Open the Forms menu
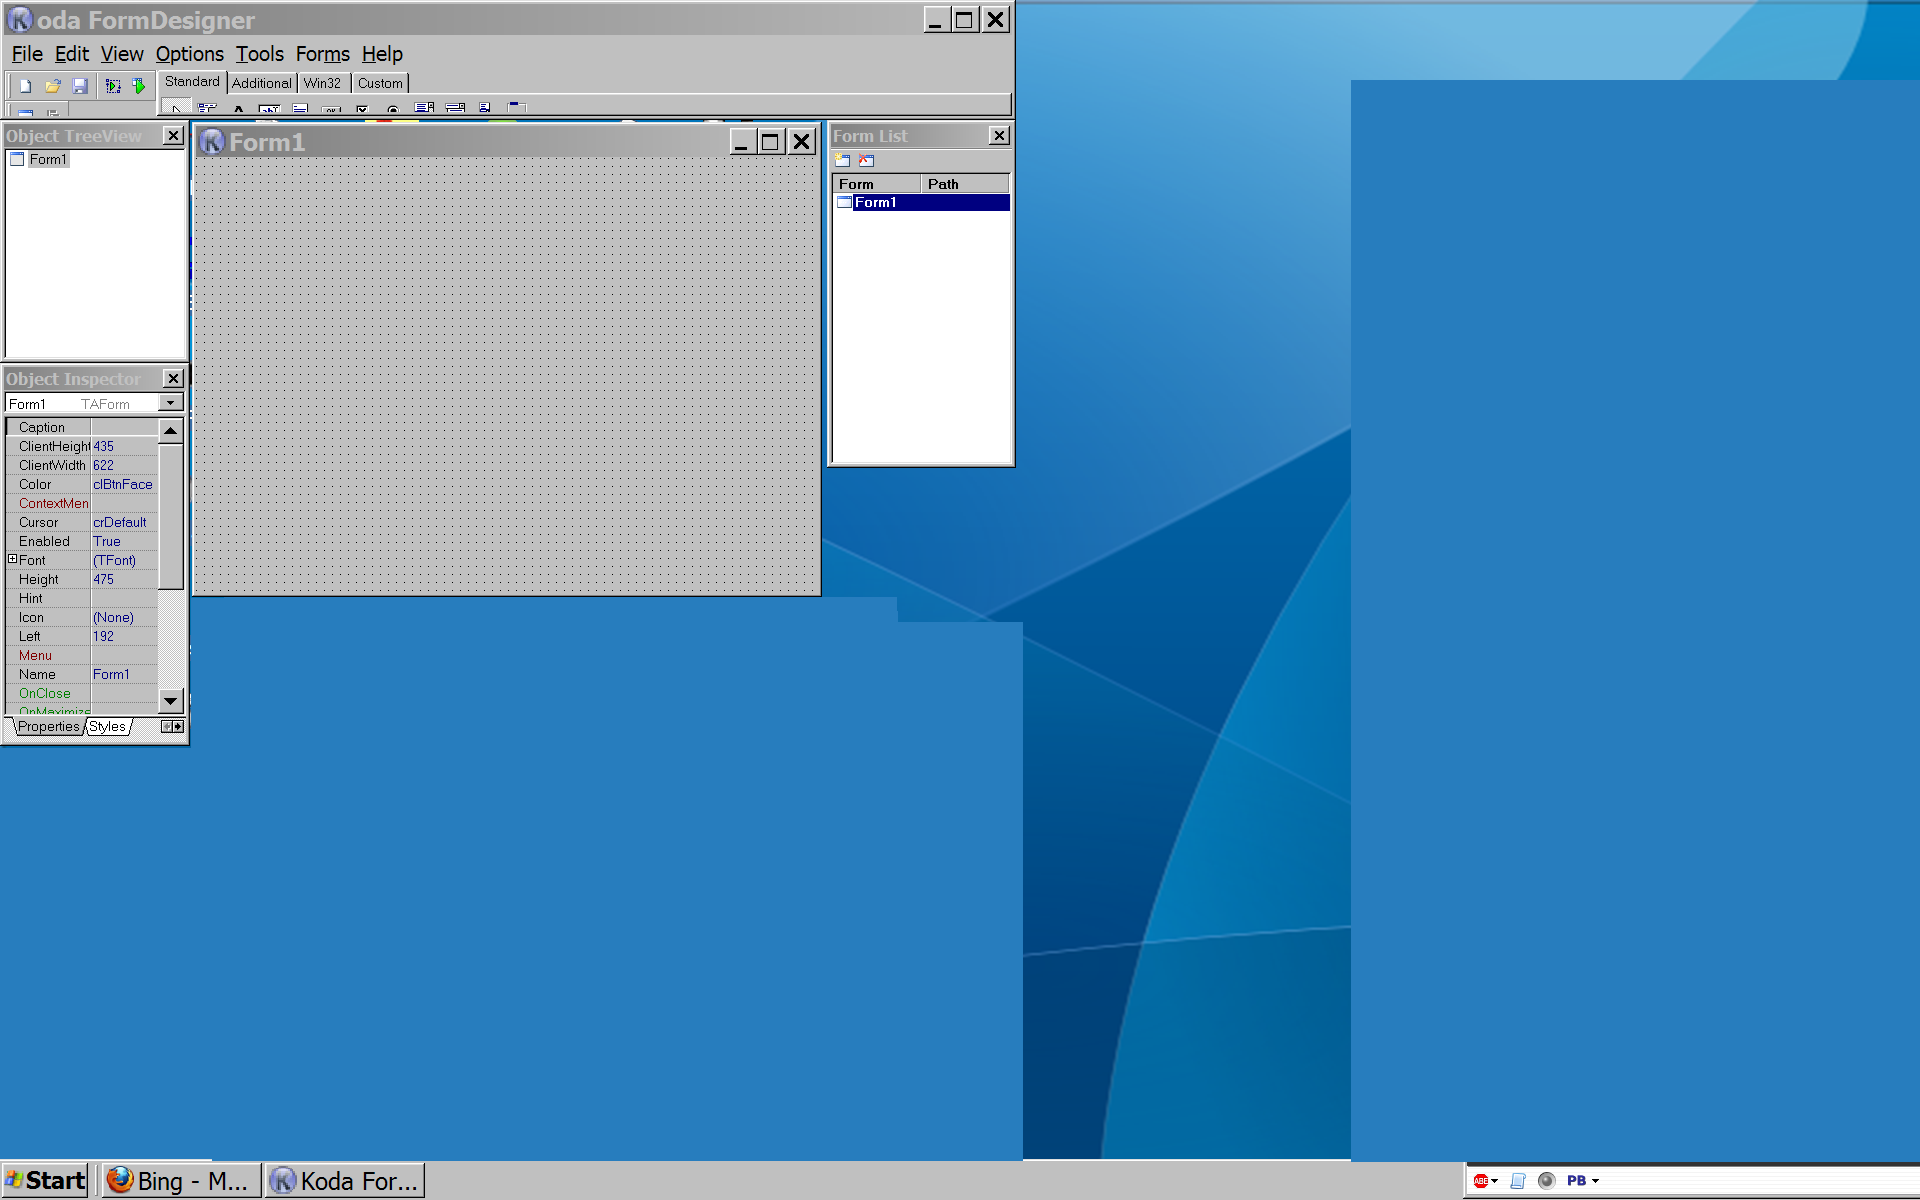 click(x=323, y=54)
